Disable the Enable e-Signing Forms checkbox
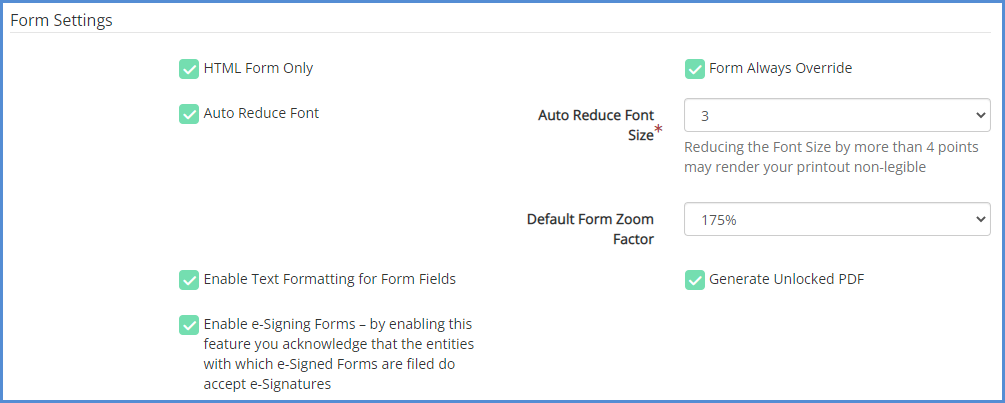This screenshot has width=1005, height=403. [189, 326]
